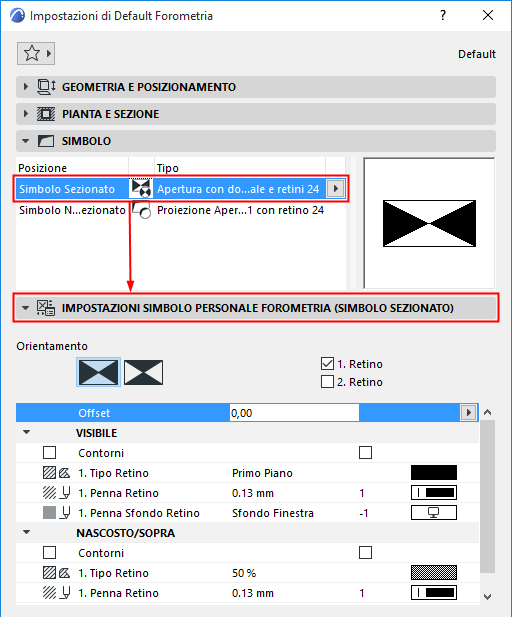Toggle left Contorni checkbox under Nascosto/Sopra
Viewport: 512px width, 617px height.
coord(49,552)
